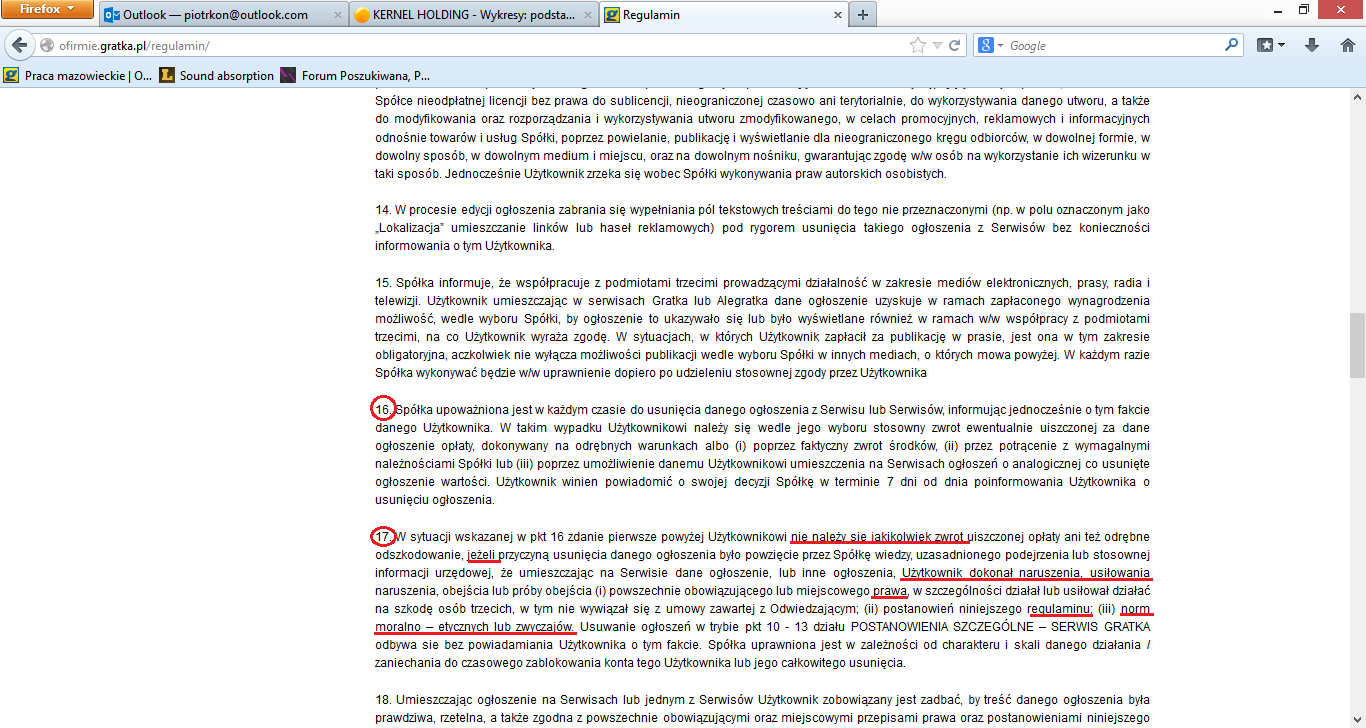The width and height of the screenshot is (1366, 728).
Task: Click the vertical page scrollbar thumb
Action: pyautogui.click(x=1357, y=344)
